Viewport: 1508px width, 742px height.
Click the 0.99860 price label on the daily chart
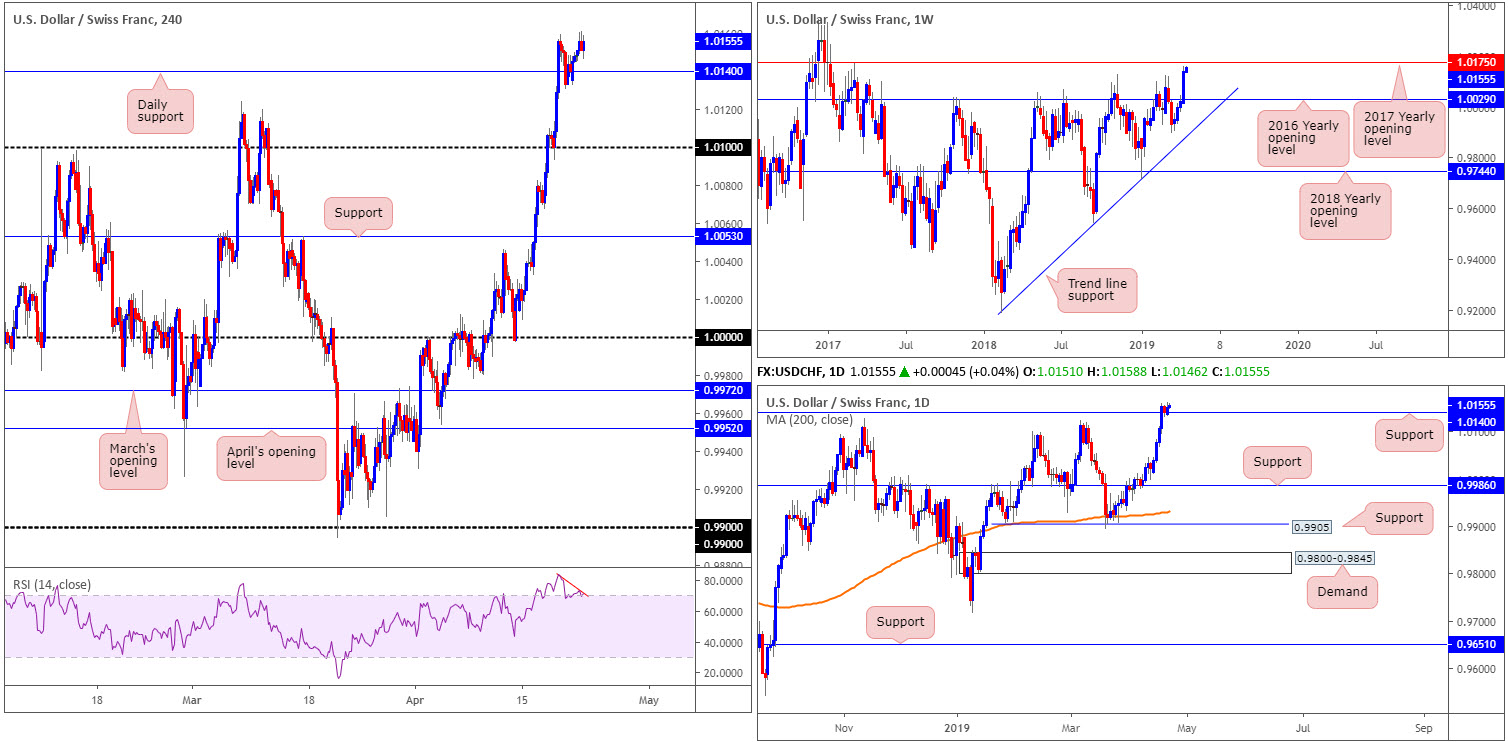tap(1478, 485)
